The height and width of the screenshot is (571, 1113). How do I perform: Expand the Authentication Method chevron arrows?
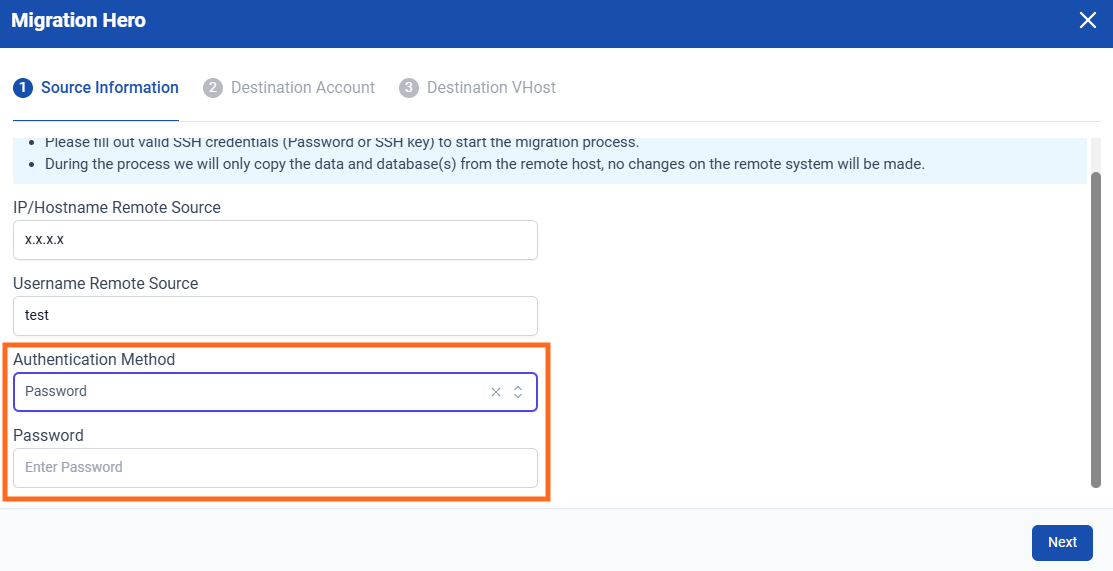click(x=518, y=392)
